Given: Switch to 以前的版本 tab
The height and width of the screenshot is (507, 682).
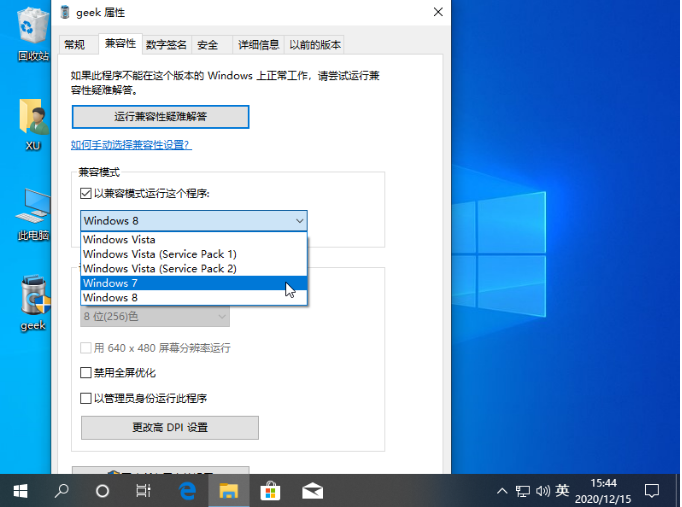Looking at the screenshot, I should [x=315, y=45].
